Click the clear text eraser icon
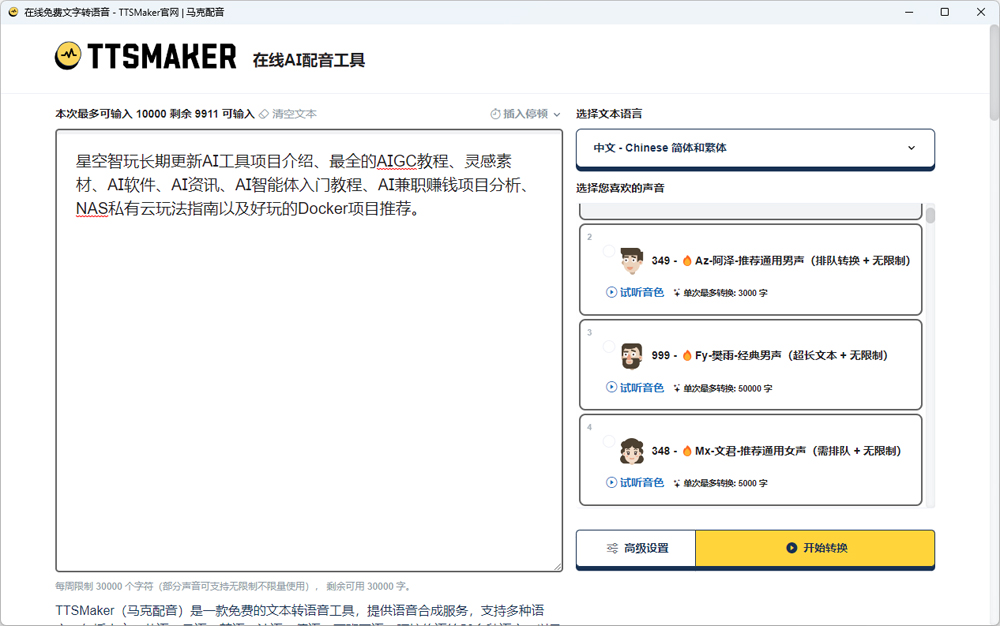 pos(263,114)
